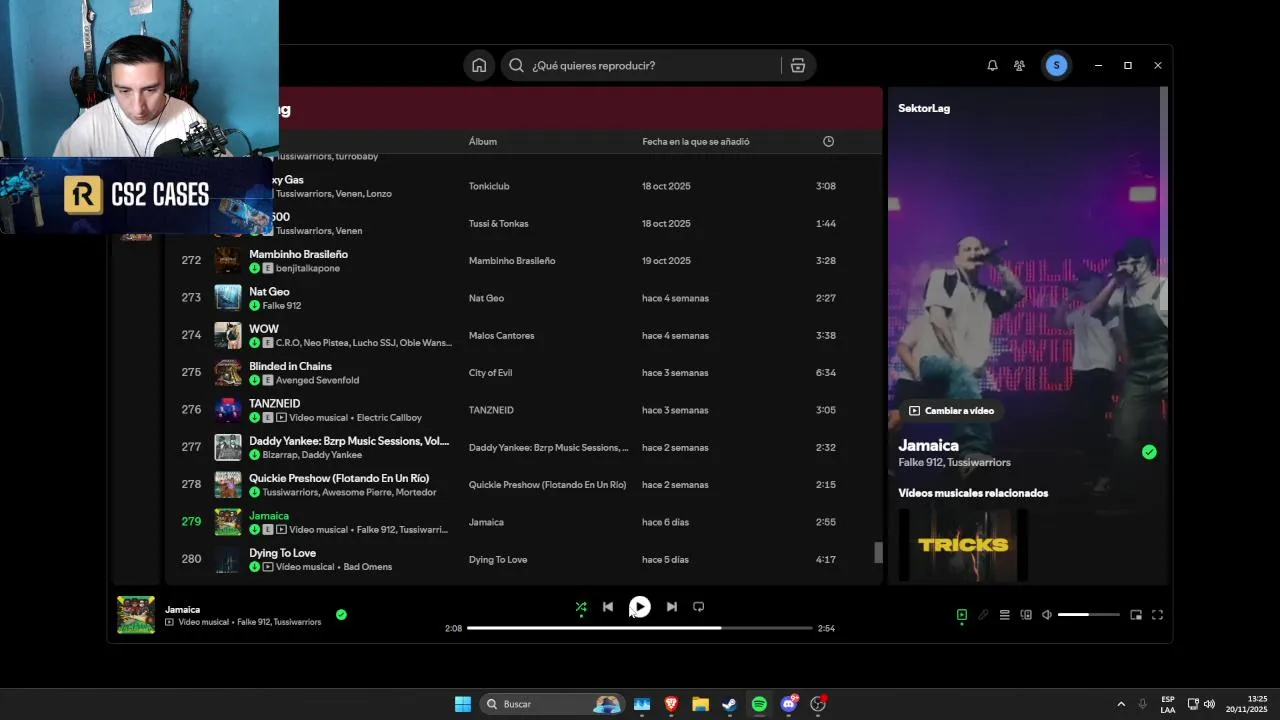Show hidden system tray icons
The image size is (1280, 720).
click(x=1121, y=704)
